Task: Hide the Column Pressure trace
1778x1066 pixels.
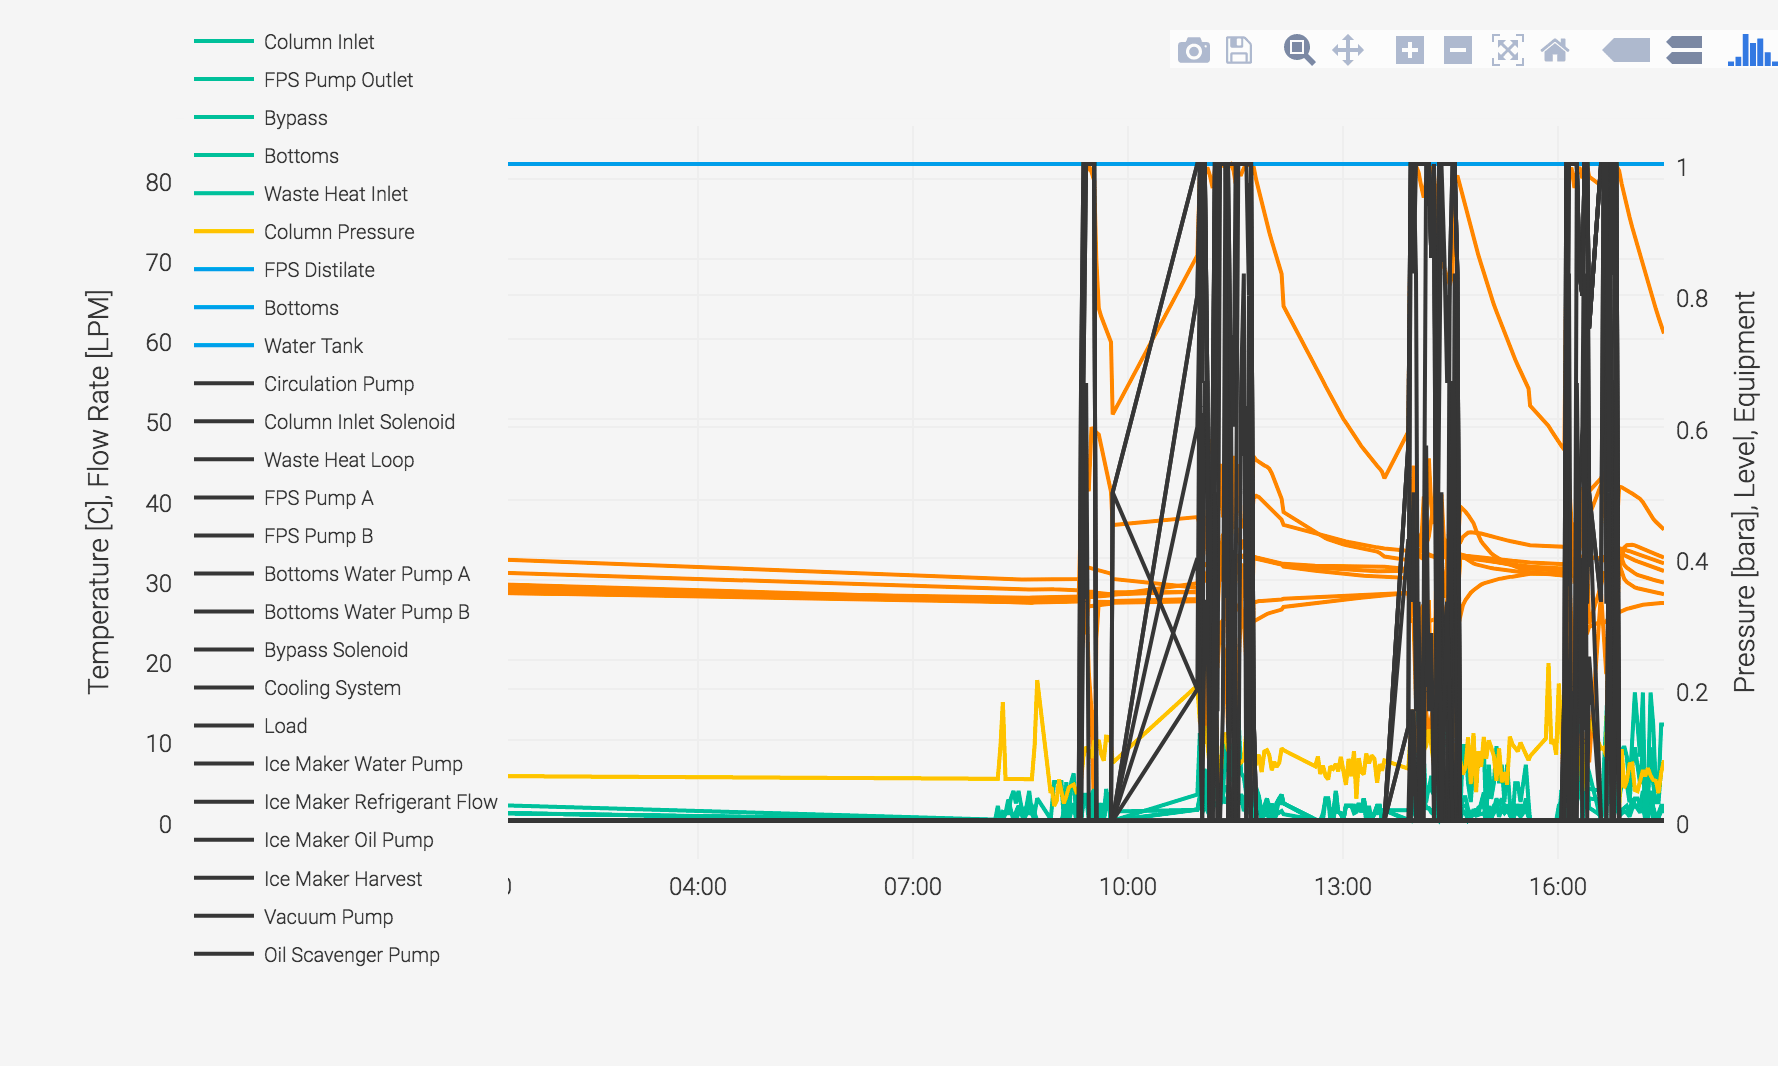Action: [338, 232]
